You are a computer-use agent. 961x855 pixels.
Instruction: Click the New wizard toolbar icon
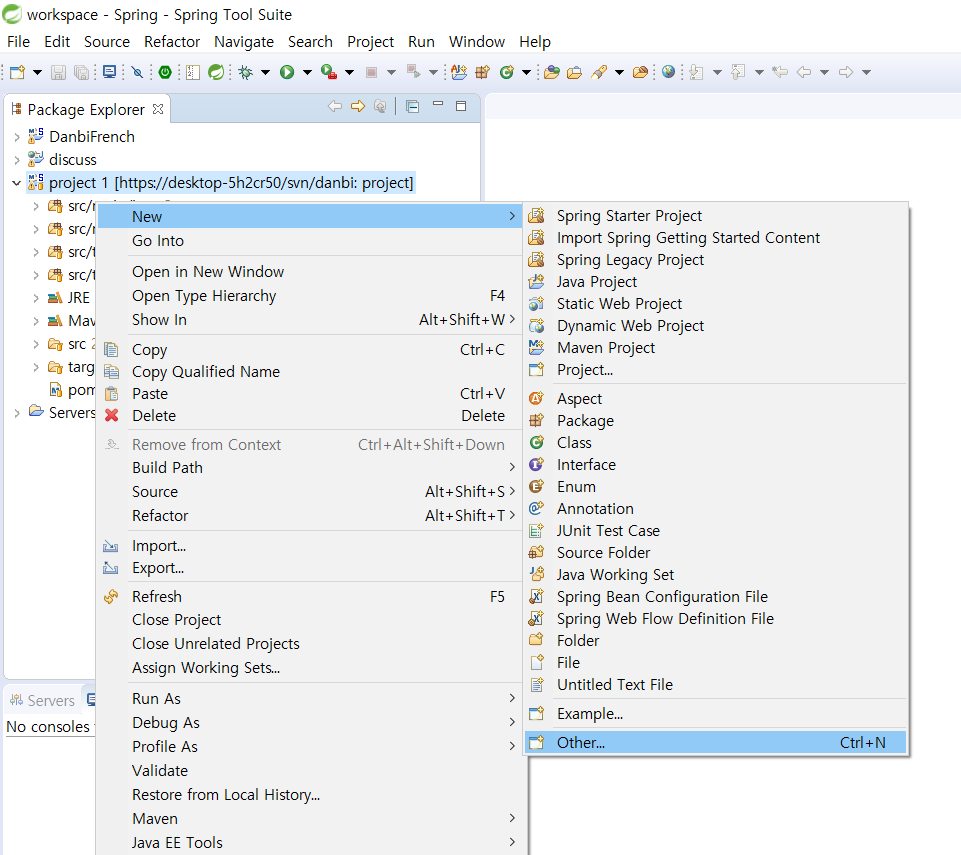click(17, 72)
